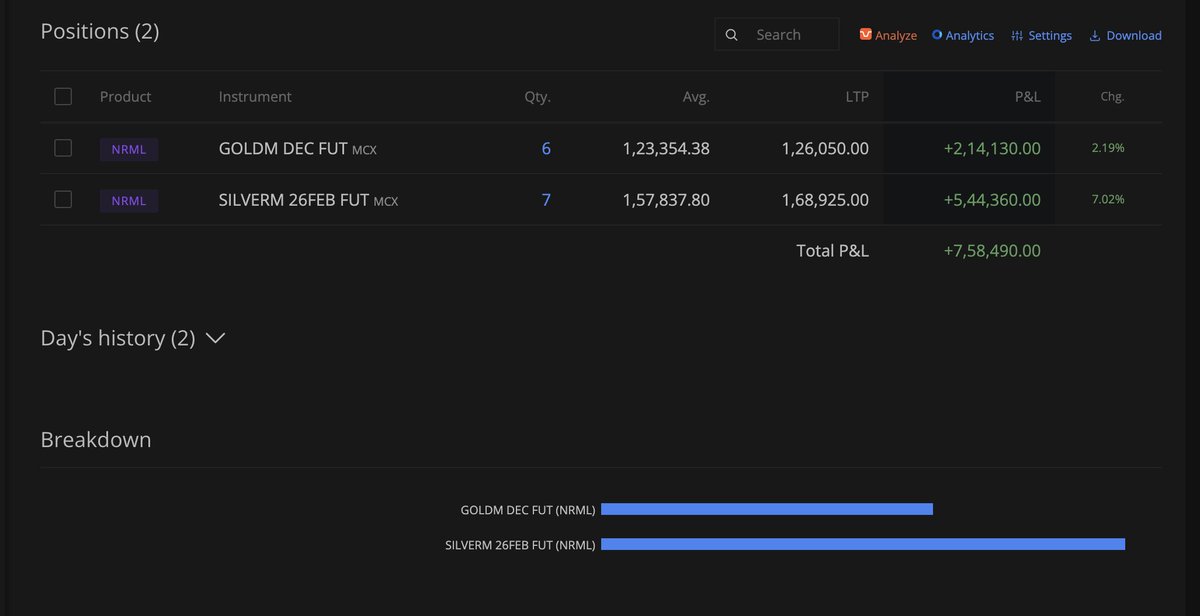Image resolution: width=1200 pixels, height=616 pixels.
Task: Open positions Settings
Action: tap(1041, 35)
